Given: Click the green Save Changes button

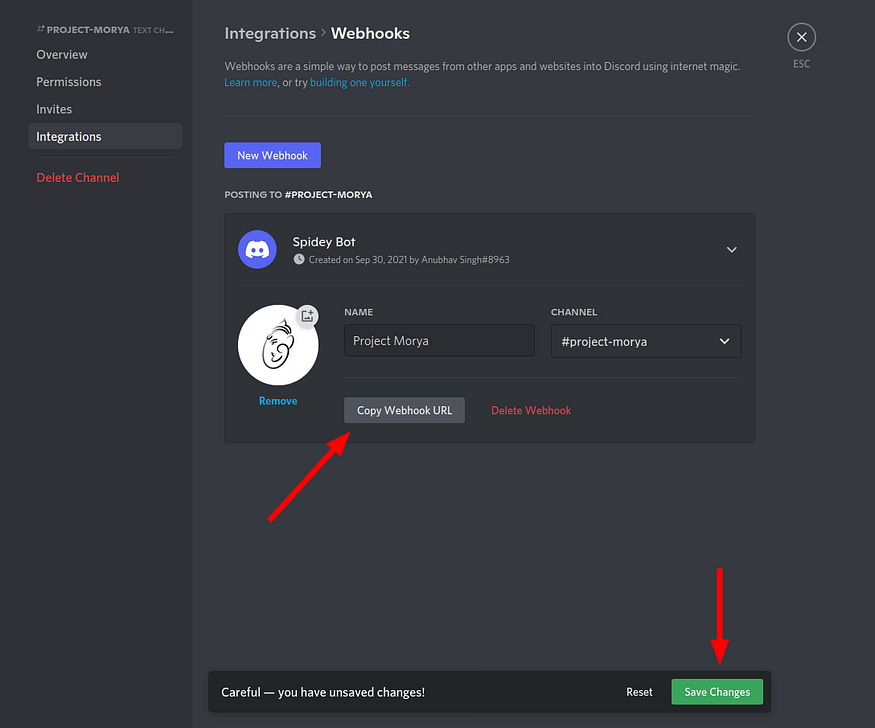Looking at the screenshot, I should (x=717, y=692).
